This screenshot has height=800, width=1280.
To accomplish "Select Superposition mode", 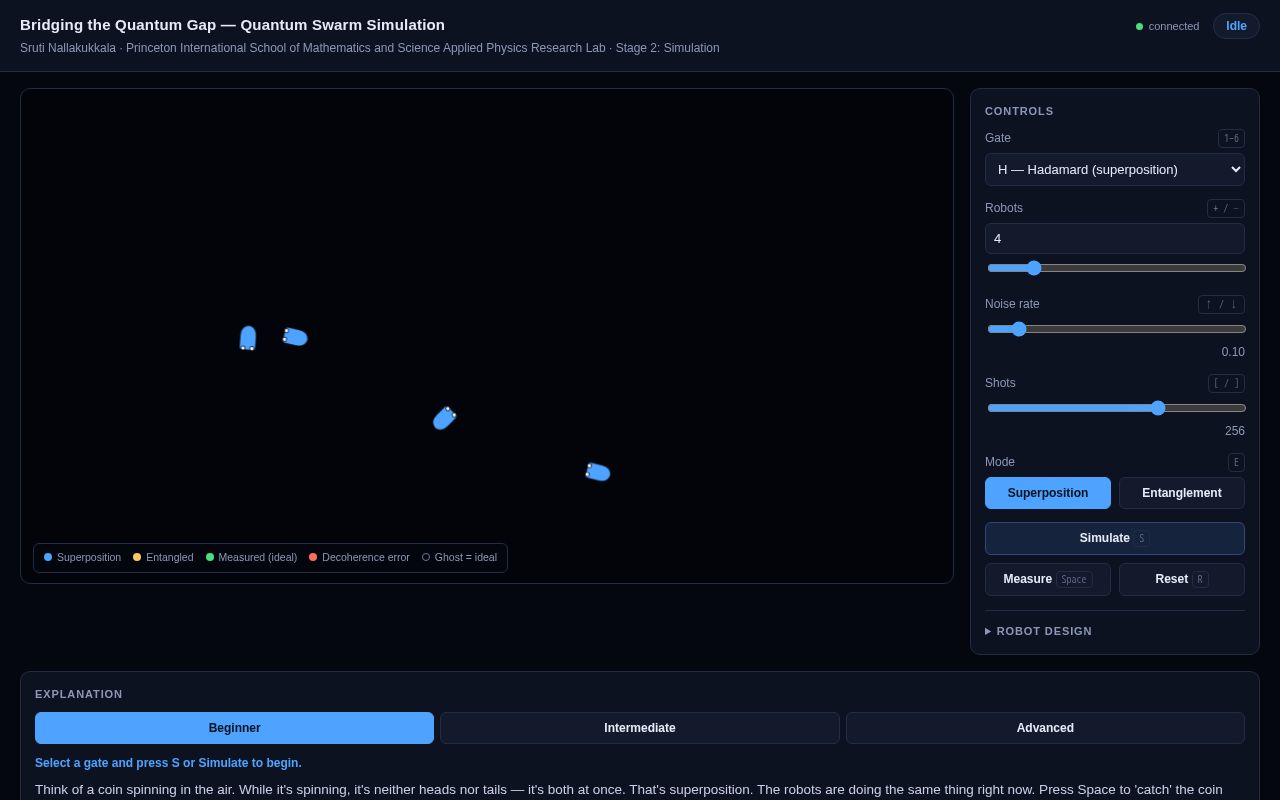I will tap(1048, 493).
